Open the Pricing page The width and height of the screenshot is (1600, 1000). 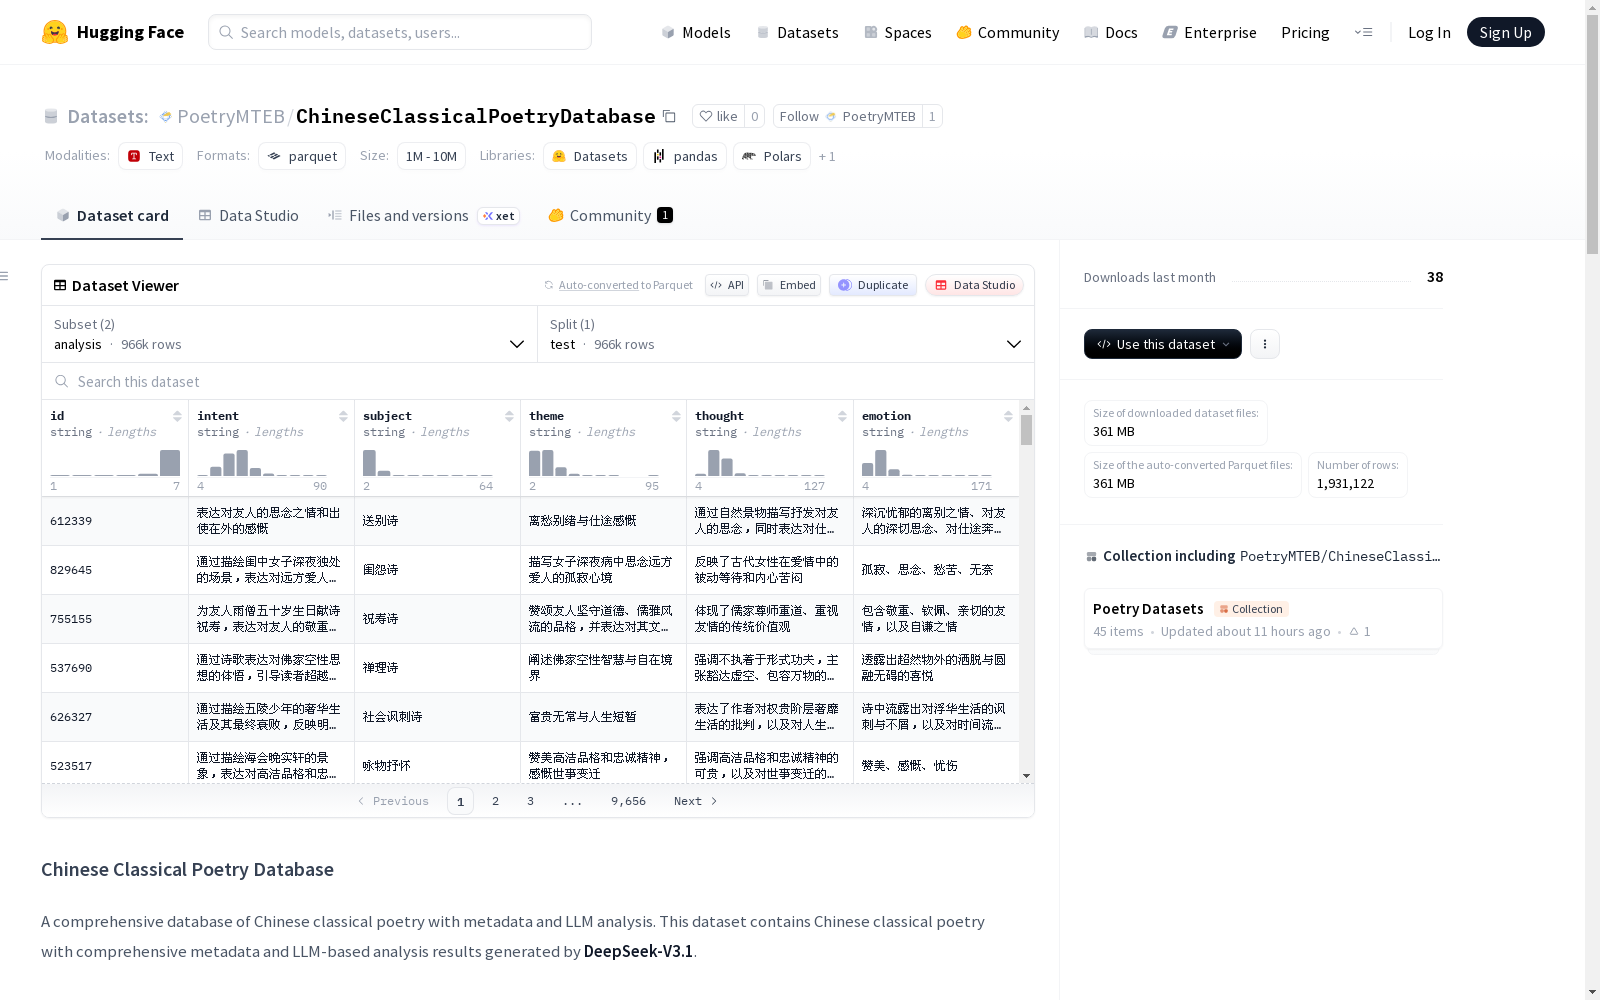click(x=1305, y=32)
